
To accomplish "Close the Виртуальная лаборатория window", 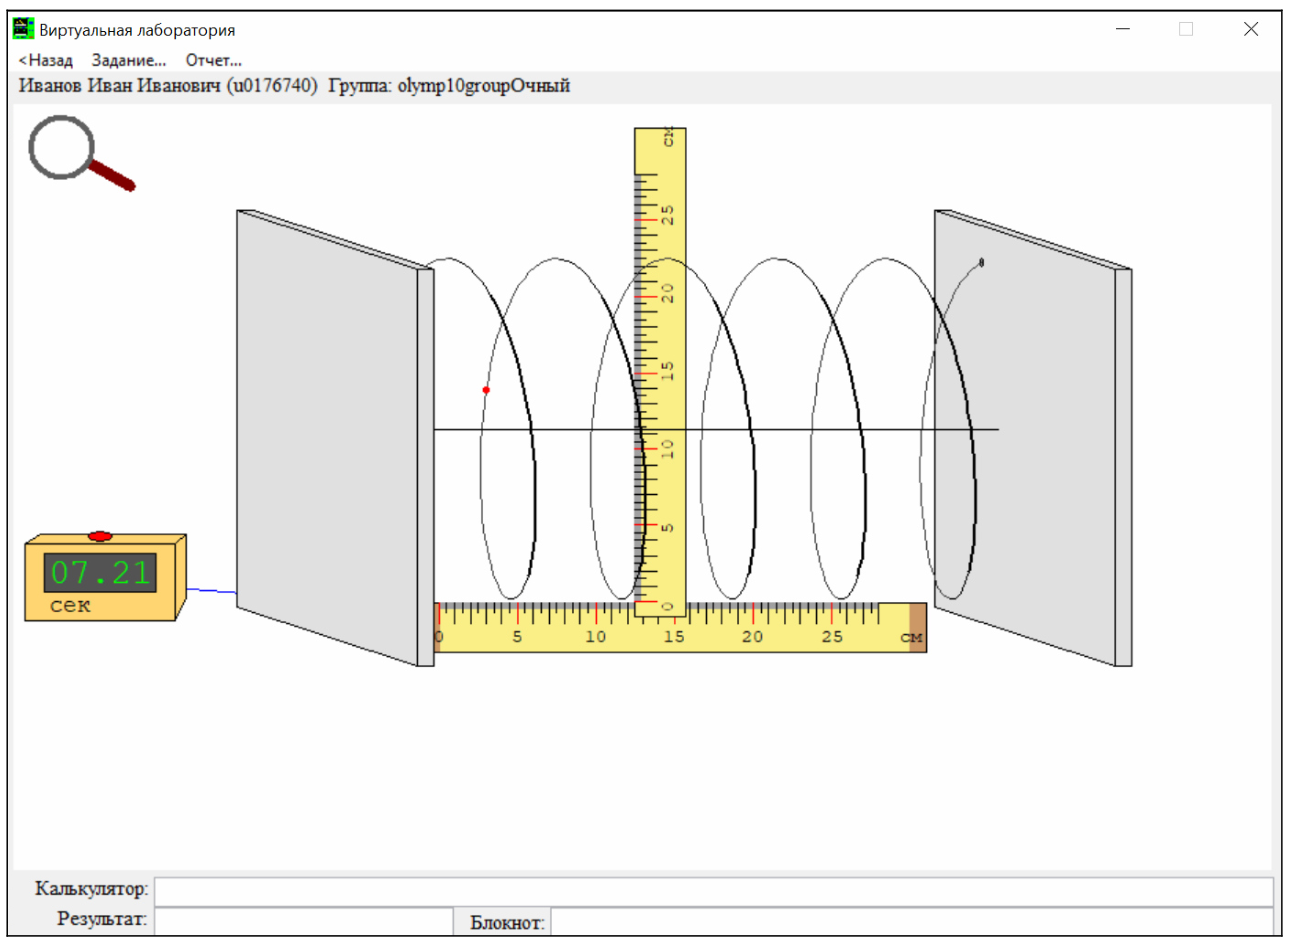I will pyautogui.click(x=1251, y=29).
